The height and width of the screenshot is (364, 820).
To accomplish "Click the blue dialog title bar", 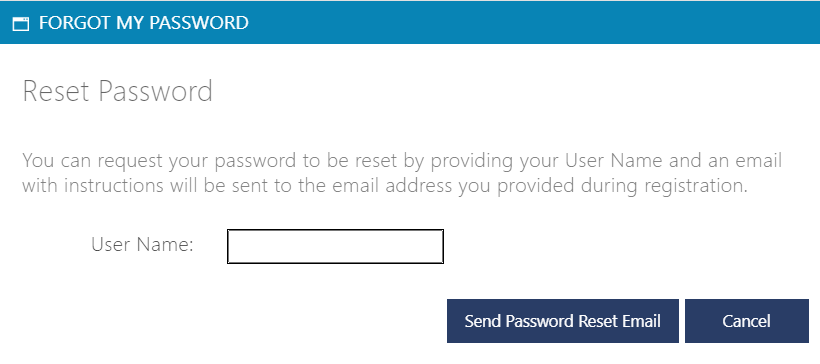I will point(410,22).
